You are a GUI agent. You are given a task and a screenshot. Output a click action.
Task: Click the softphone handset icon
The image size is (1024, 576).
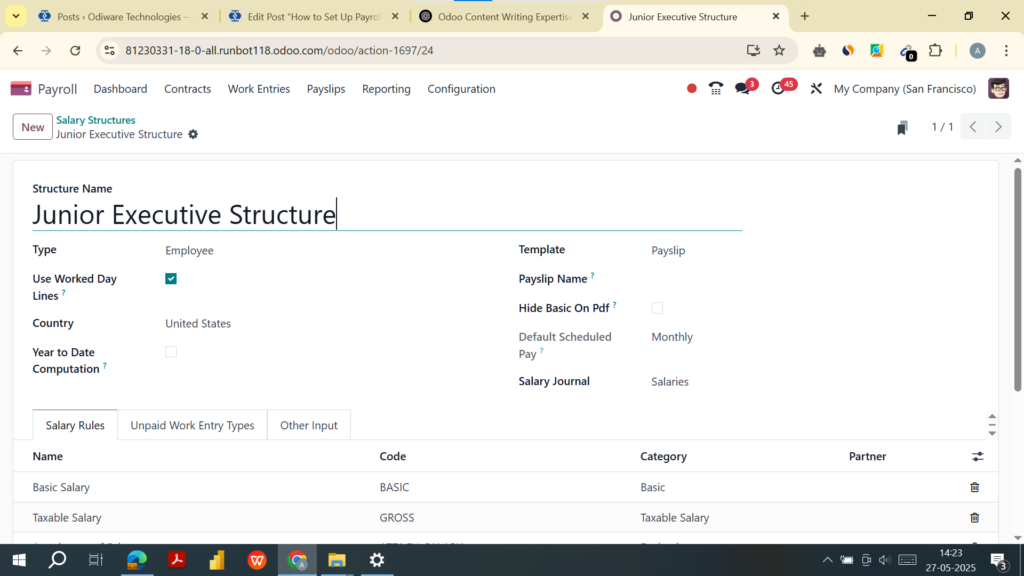pos(715,88)
